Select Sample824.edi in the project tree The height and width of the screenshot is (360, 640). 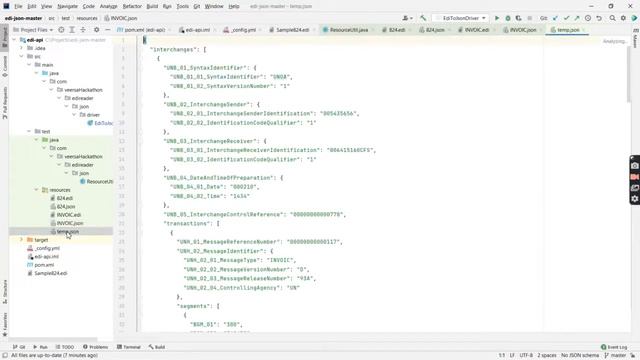click(x=51, y=273)
